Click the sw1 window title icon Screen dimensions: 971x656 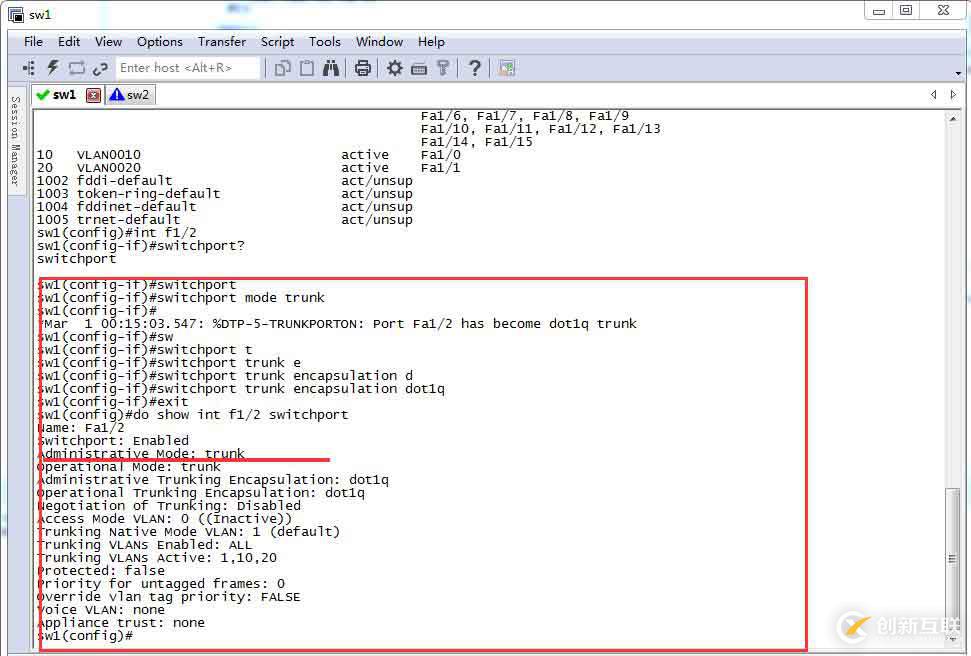click(x=15, y=14)
